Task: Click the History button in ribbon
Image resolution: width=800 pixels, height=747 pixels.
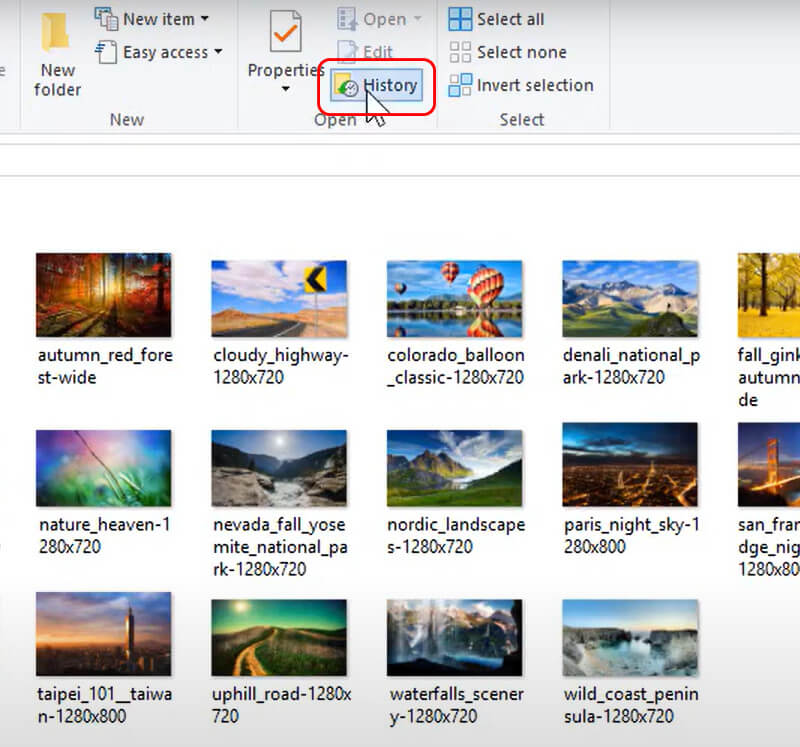Action: point(376,86)
